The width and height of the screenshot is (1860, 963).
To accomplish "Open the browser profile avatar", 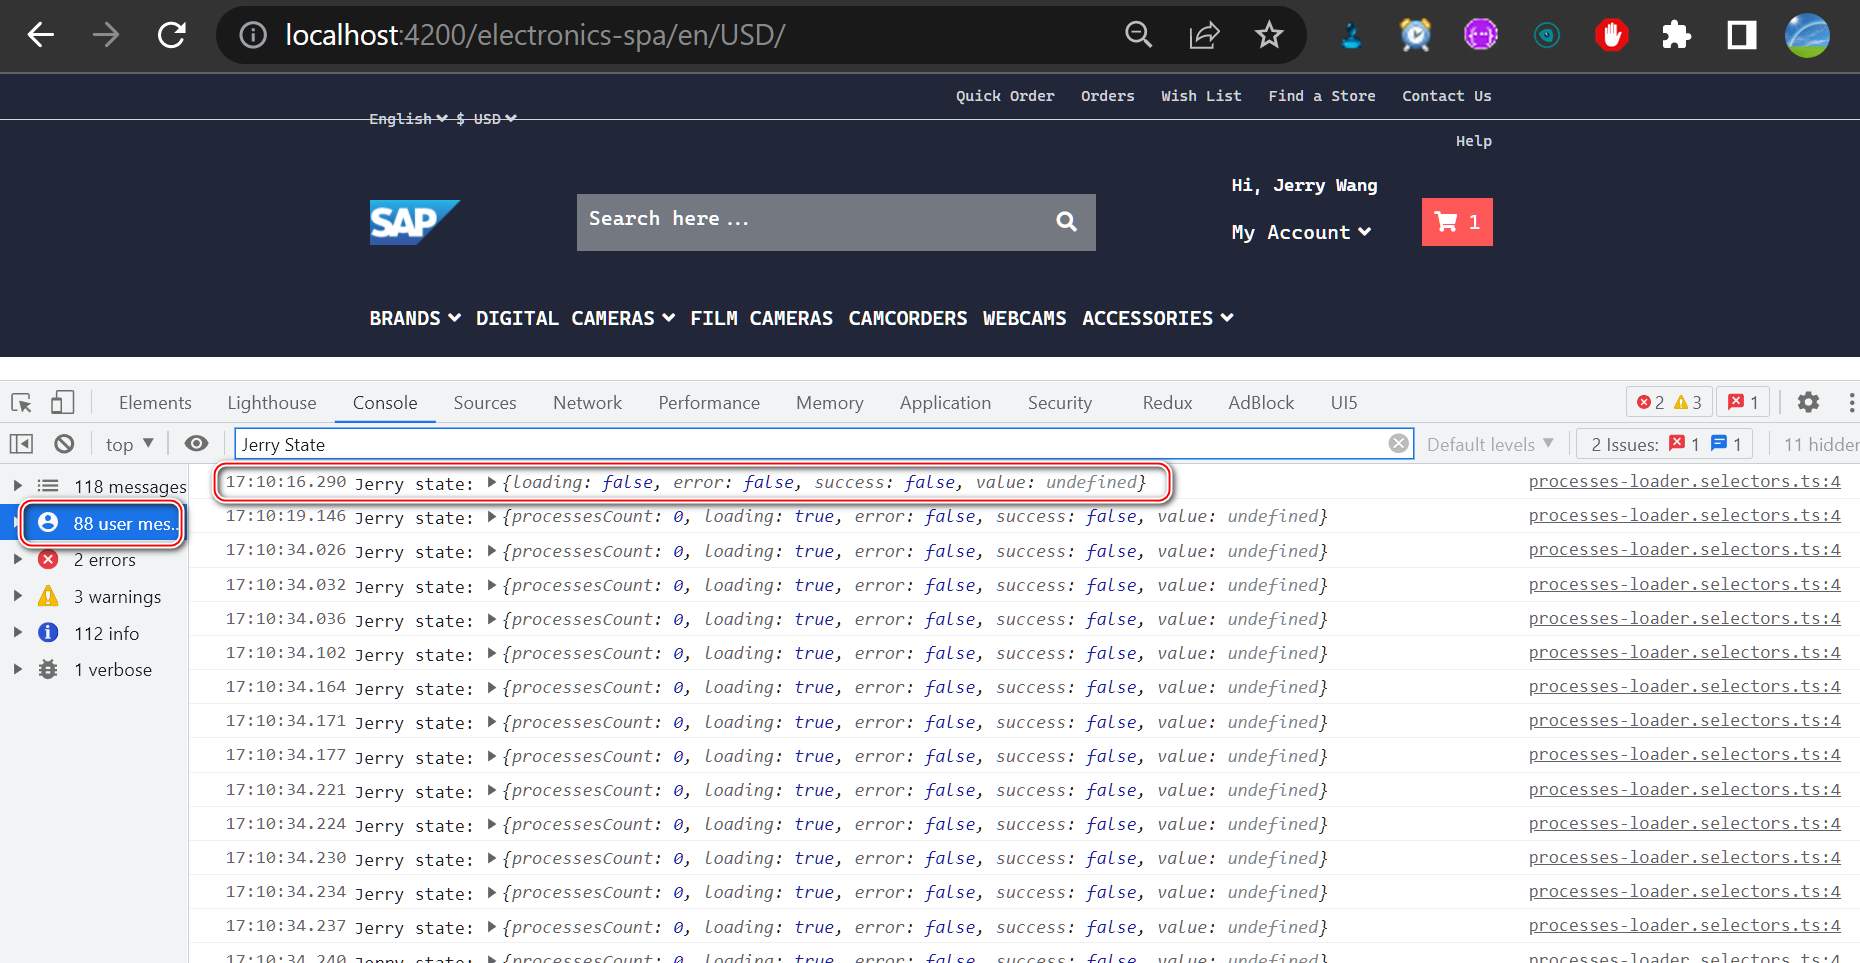I will (1807, 36).
